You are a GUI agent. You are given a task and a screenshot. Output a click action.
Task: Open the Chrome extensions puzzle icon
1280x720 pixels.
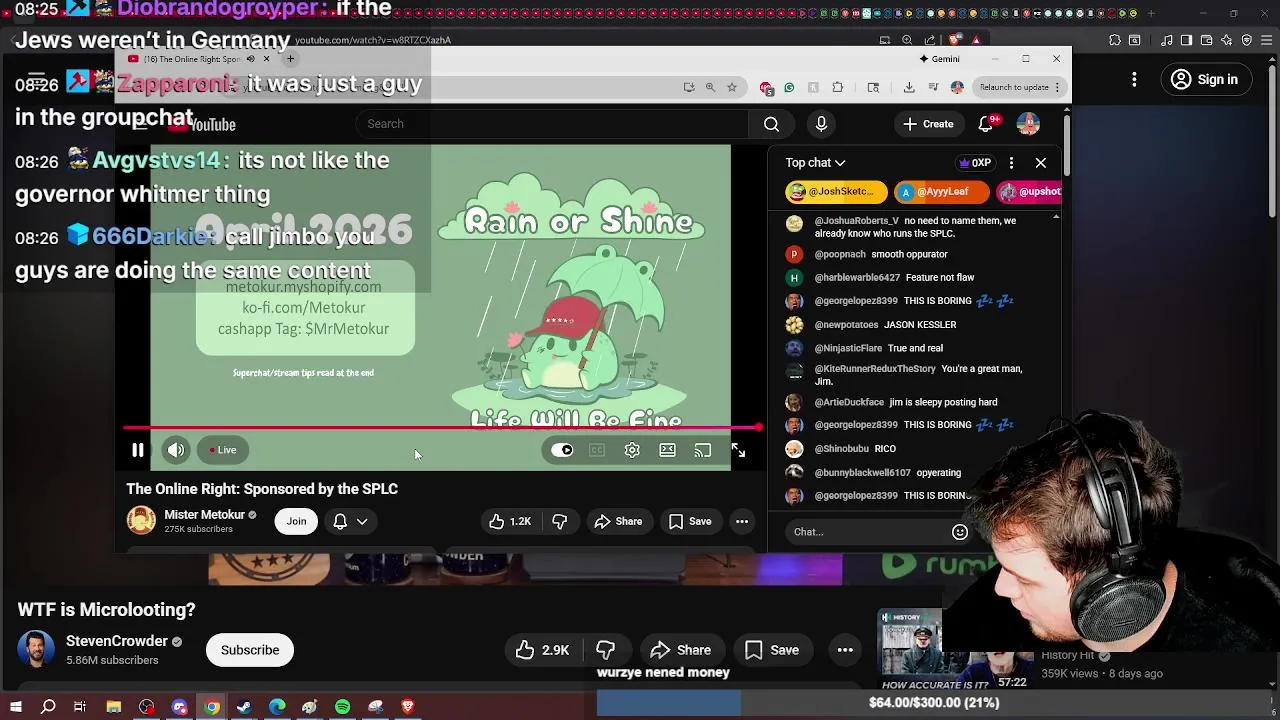click(838, 87)
